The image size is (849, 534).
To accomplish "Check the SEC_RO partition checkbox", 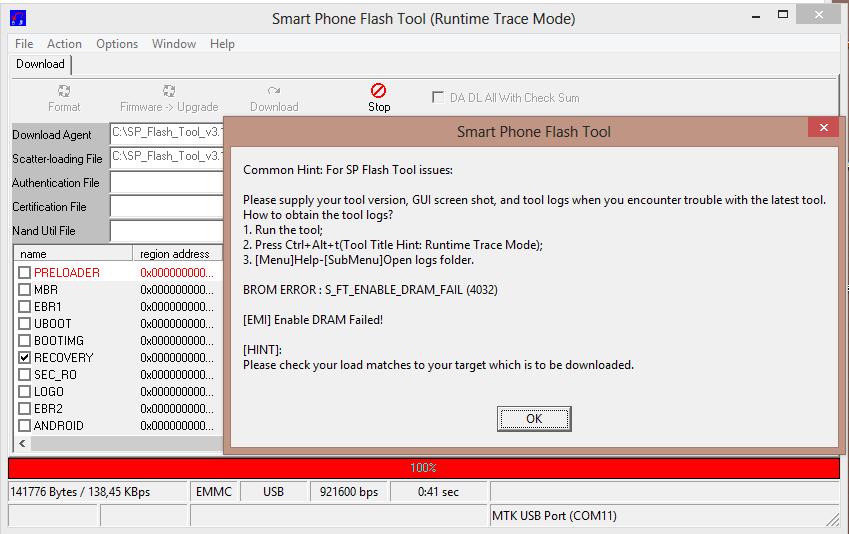I will coord(24,374).
